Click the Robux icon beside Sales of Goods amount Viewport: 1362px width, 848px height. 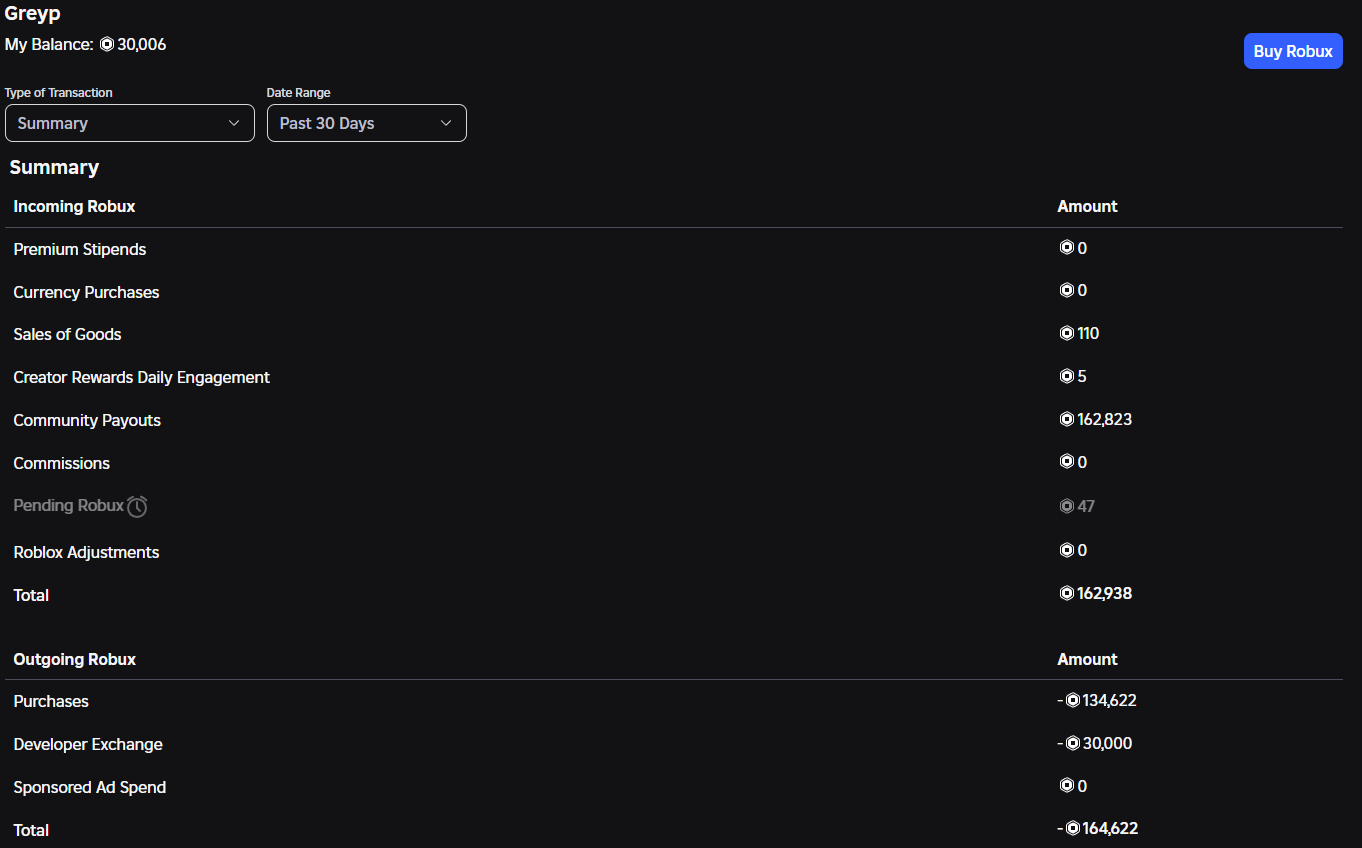(x=1066, y=333)
